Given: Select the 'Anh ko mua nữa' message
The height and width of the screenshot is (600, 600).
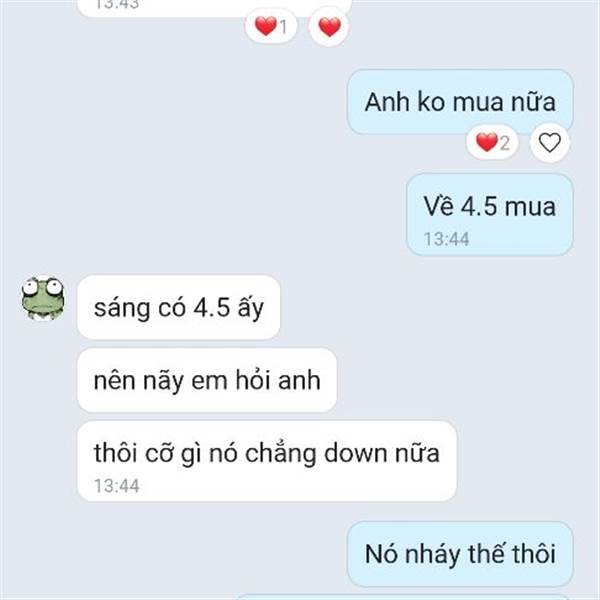Looking at the screenshot, I should tap(460, 102).
